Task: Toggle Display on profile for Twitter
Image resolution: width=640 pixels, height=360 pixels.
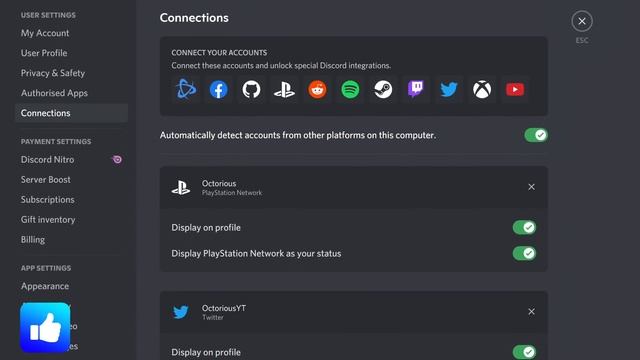Action: pyautogui.click(x=524, y=352)
